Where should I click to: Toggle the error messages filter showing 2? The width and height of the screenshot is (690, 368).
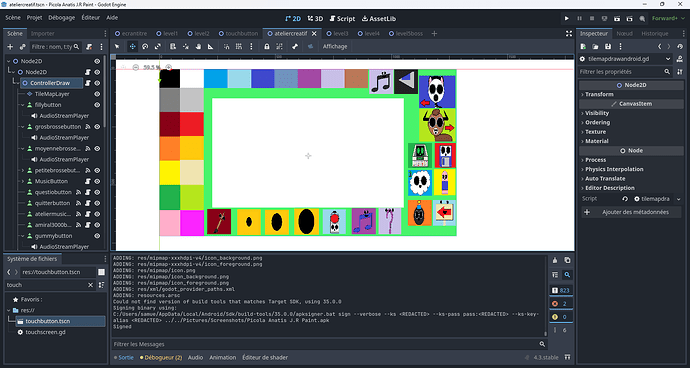(x=561, y=304)
